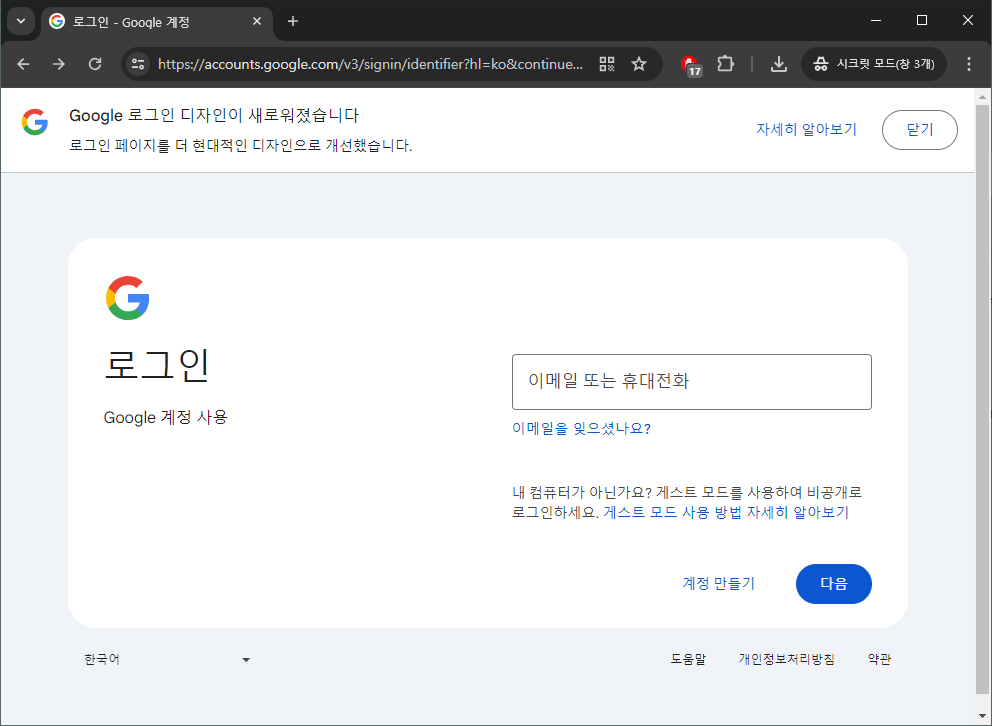The height and width of the screenshot is (726, 992).
Task: Maximize the Chrome window
Action: tap(922, 21)
